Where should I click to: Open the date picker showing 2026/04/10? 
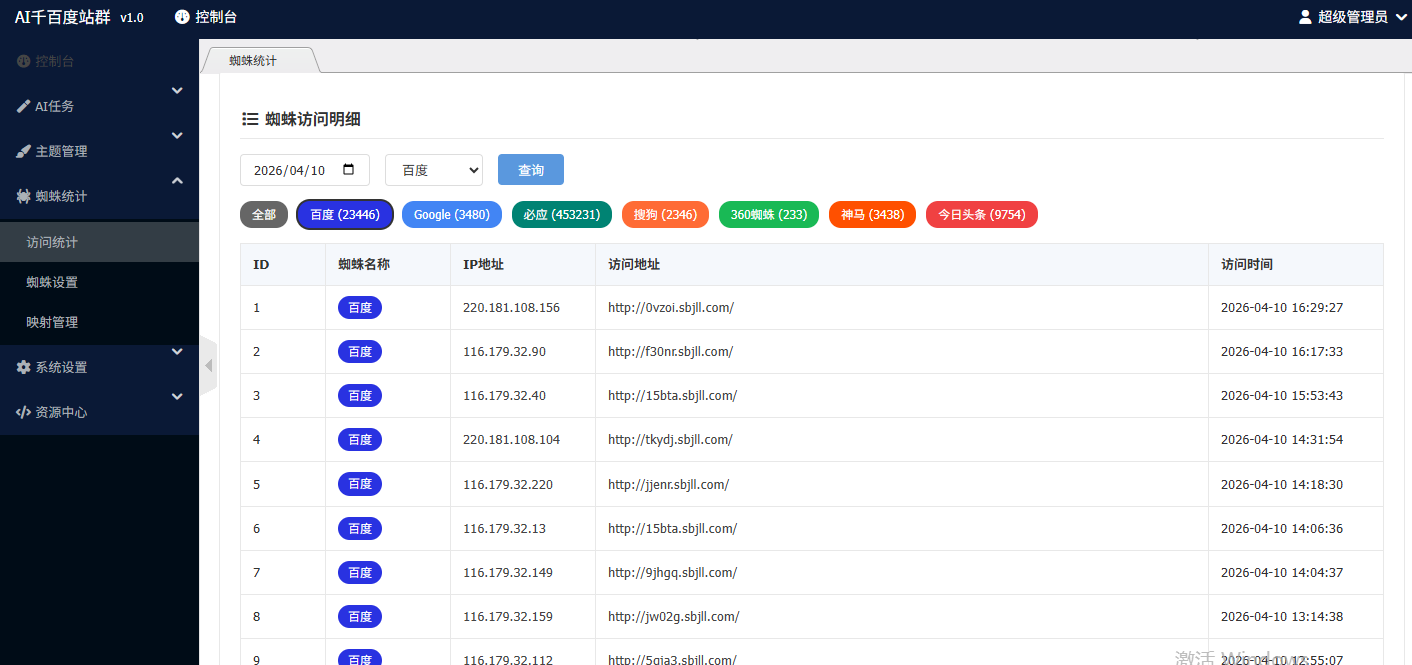(x=304, y=169)
